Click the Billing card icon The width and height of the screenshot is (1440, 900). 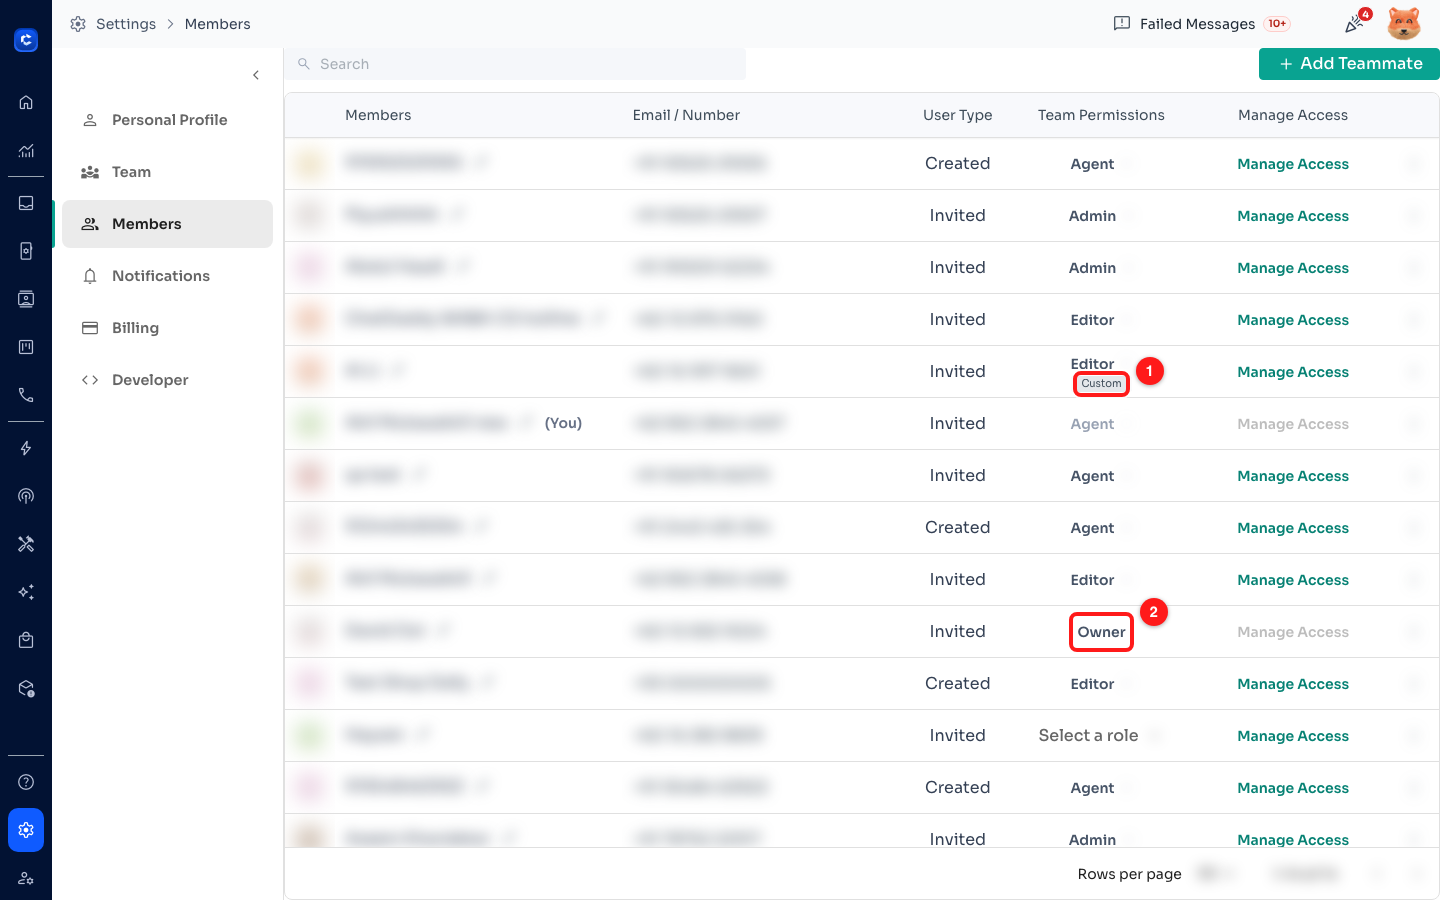point(90,328)
